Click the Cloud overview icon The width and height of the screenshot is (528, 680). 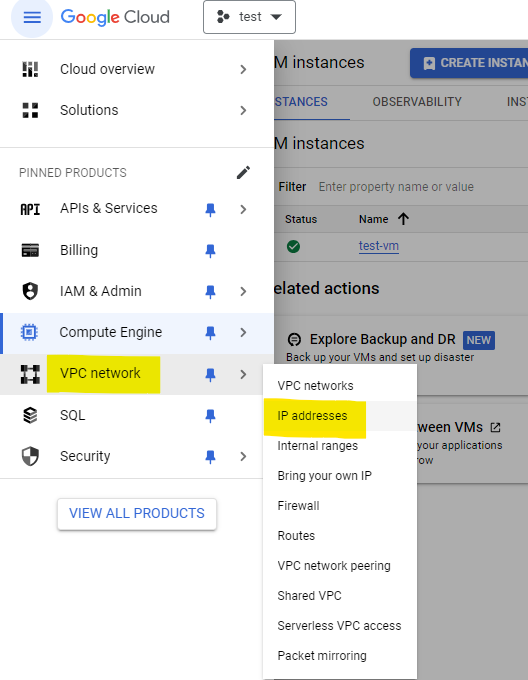30,69
